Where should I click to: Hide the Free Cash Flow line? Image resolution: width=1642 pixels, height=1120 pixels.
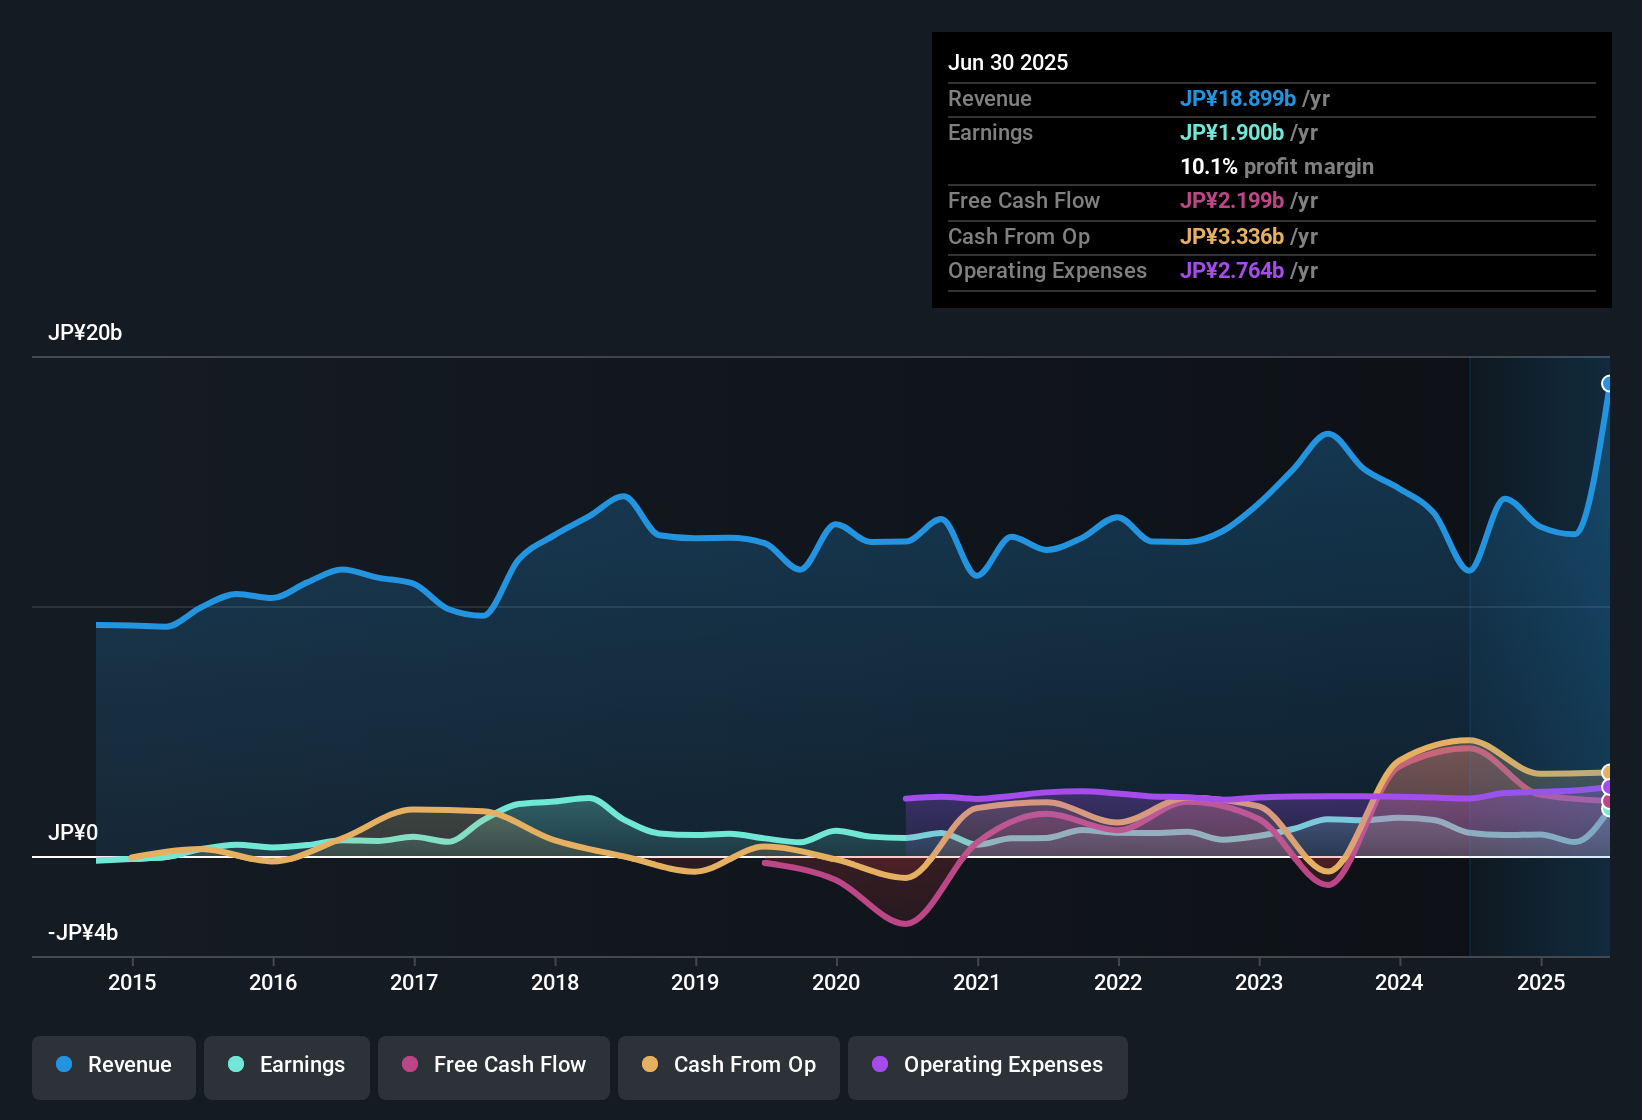pyautogui.click(x=493, y=1066)
